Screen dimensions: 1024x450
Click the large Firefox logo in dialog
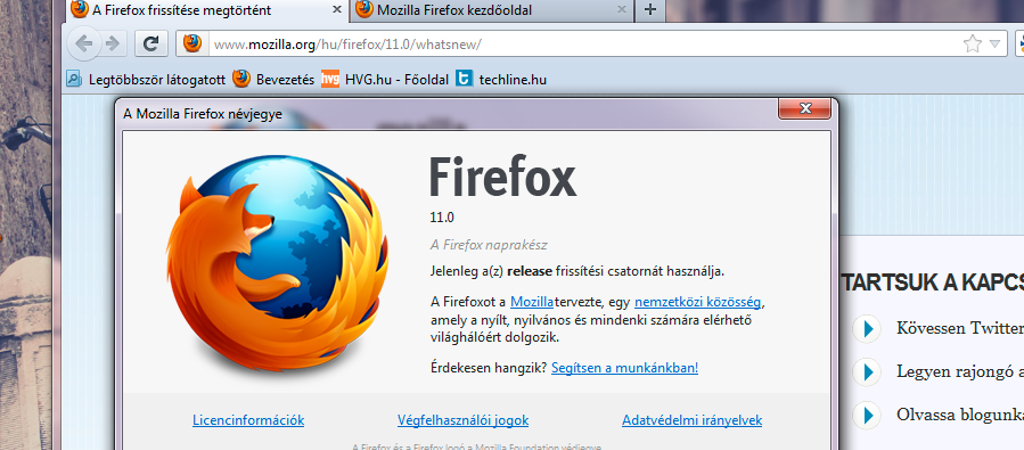(x=277, y=264)
